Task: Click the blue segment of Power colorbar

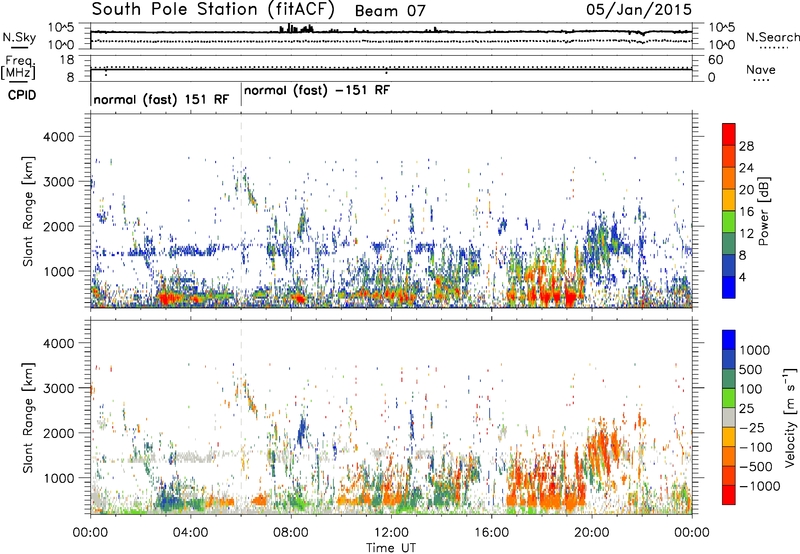Action: (729, 287)
